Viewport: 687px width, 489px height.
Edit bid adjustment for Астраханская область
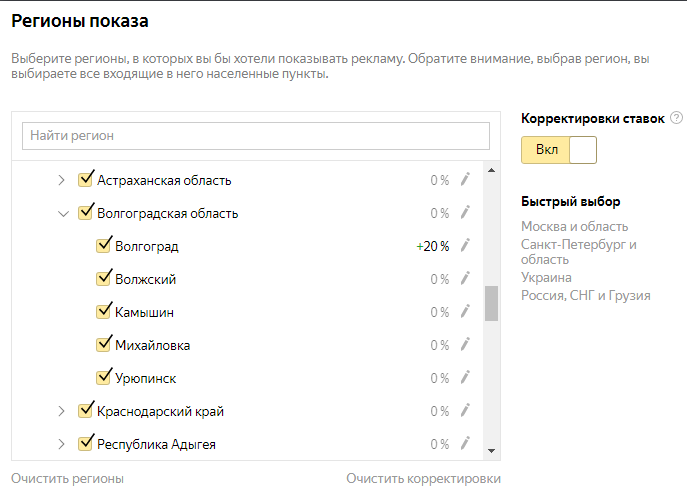click(465, 180)
